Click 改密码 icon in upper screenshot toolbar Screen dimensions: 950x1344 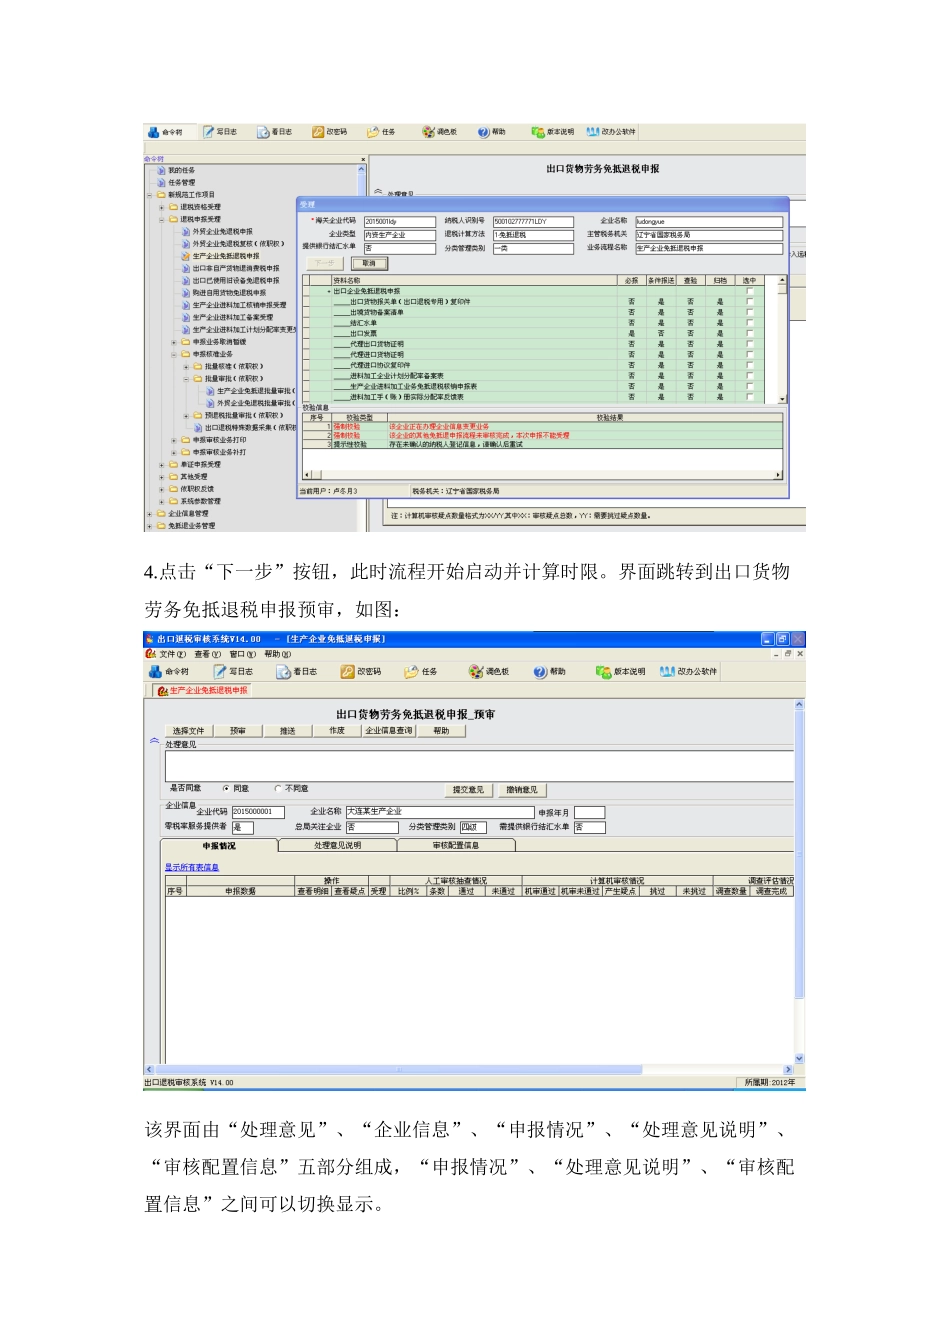click(318, 132)
